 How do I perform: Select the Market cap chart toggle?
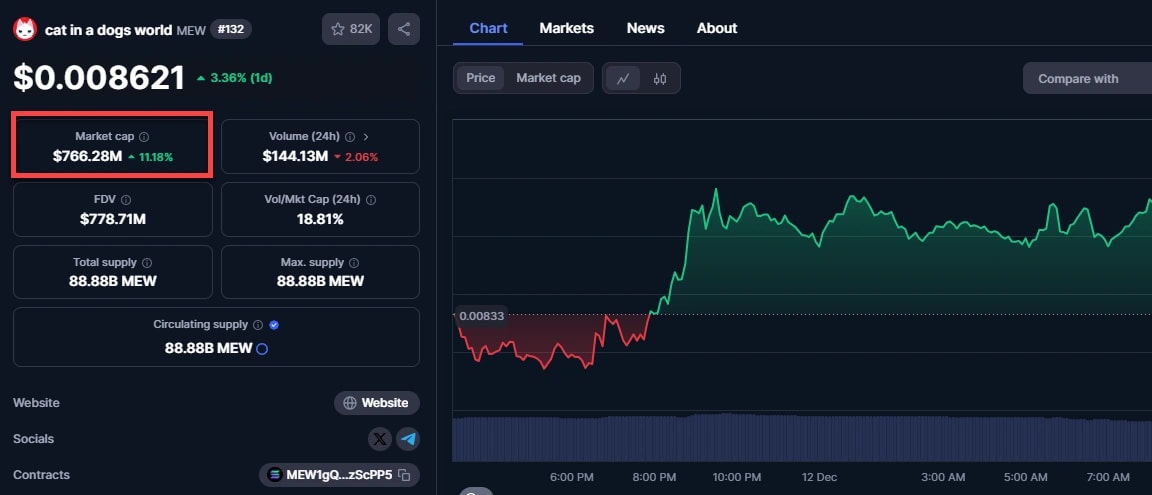pyautogui.click(x=548, y=78)
